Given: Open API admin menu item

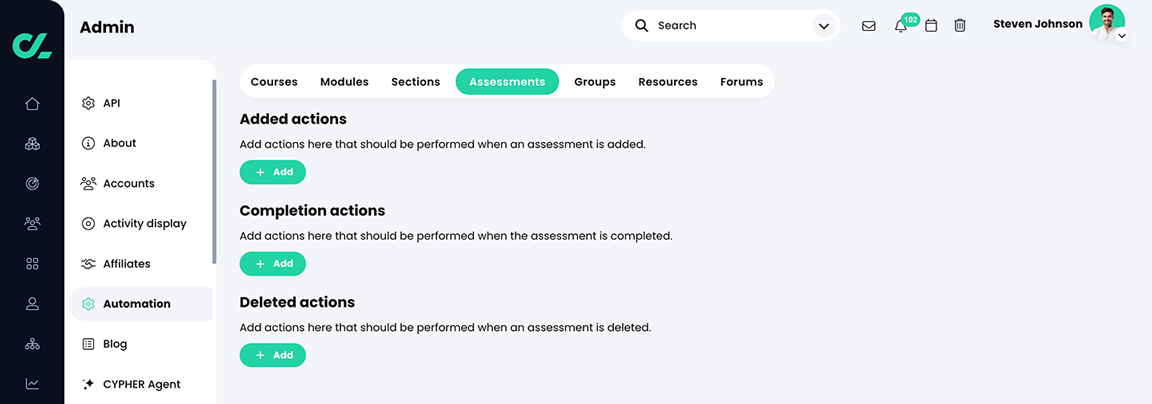Looking at the screenshot, I should (x=140, y=104).
